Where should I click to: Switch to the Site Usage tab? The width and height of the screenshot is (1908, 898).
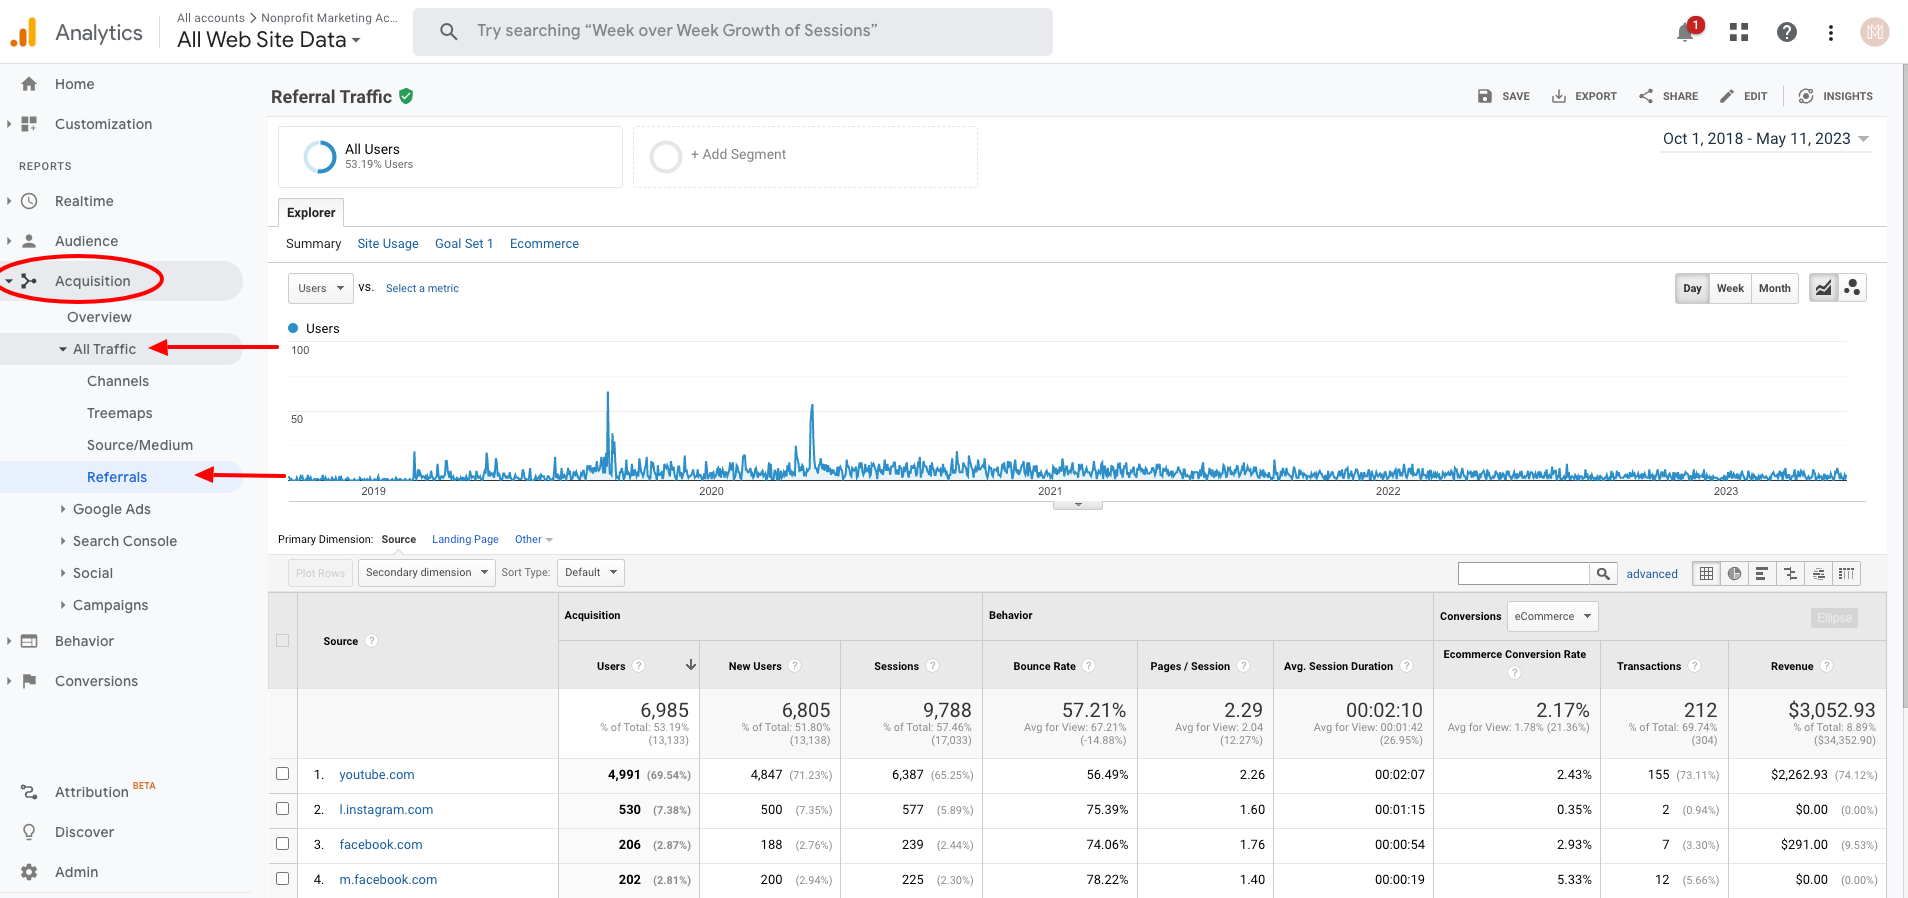point(388,244)
